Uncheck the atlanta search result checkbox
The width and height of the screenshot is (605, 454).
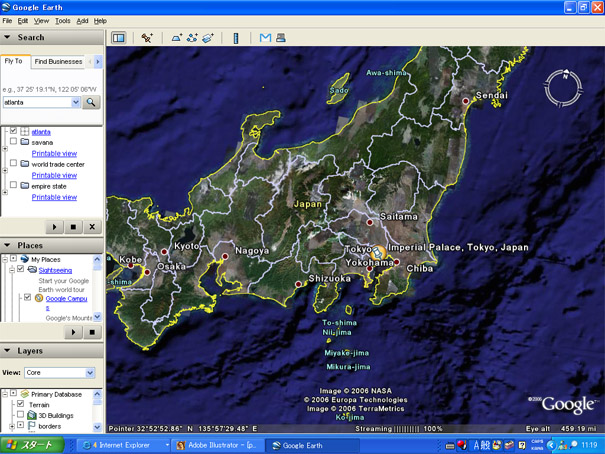(x=14, y=131)
